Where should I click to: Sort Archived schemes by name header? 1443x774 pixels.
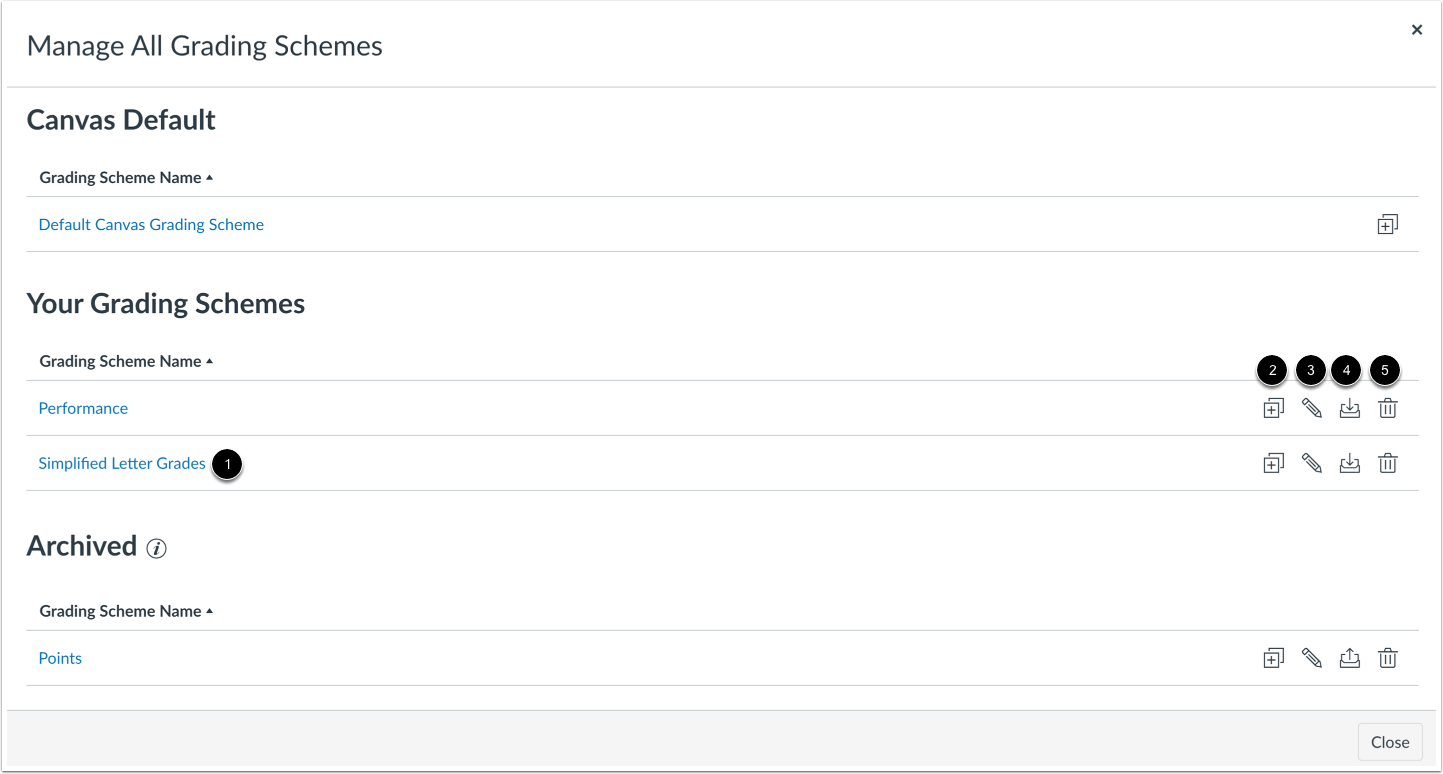pyautogui.click(x=126, y=611)
